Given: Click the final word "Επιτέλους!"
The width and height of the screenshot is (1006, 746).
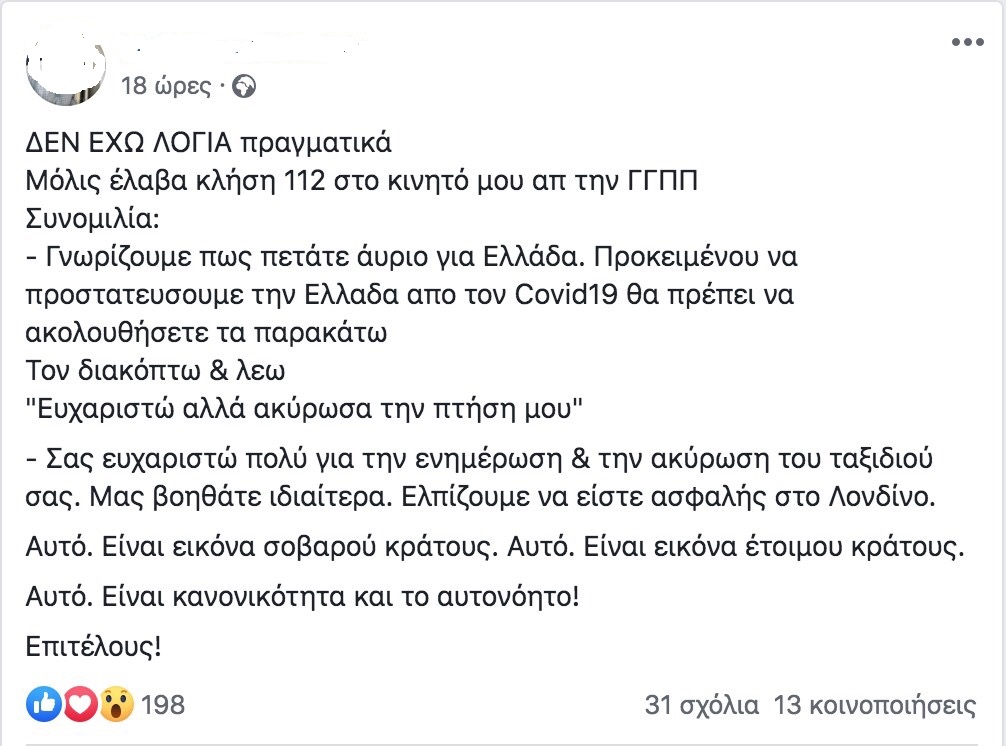Looking at the screenshot, I should pyautogui.click(x=94, y=647).
